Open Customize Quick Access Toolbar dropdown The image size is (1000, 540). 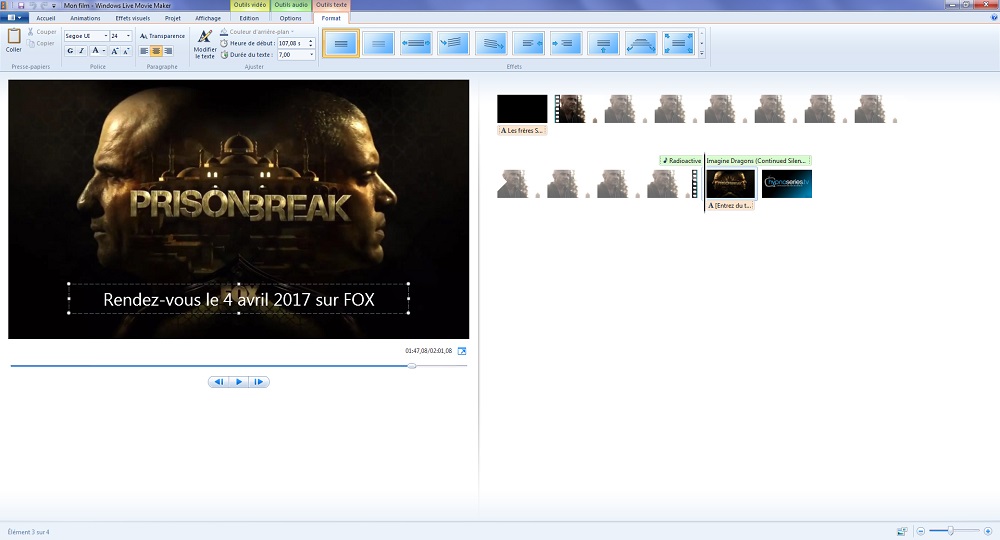[x=54, y=6]
